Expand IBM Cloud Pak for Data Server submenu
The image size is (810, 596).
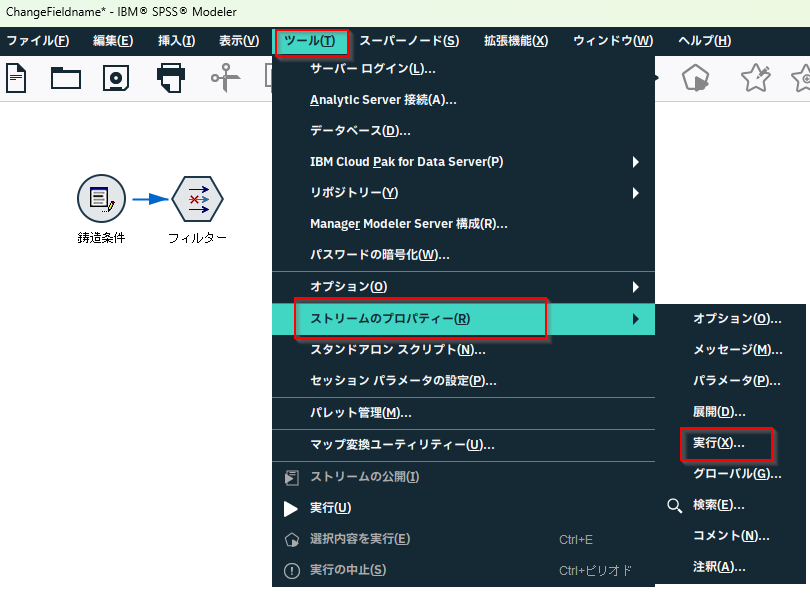(x=463, y=162)
